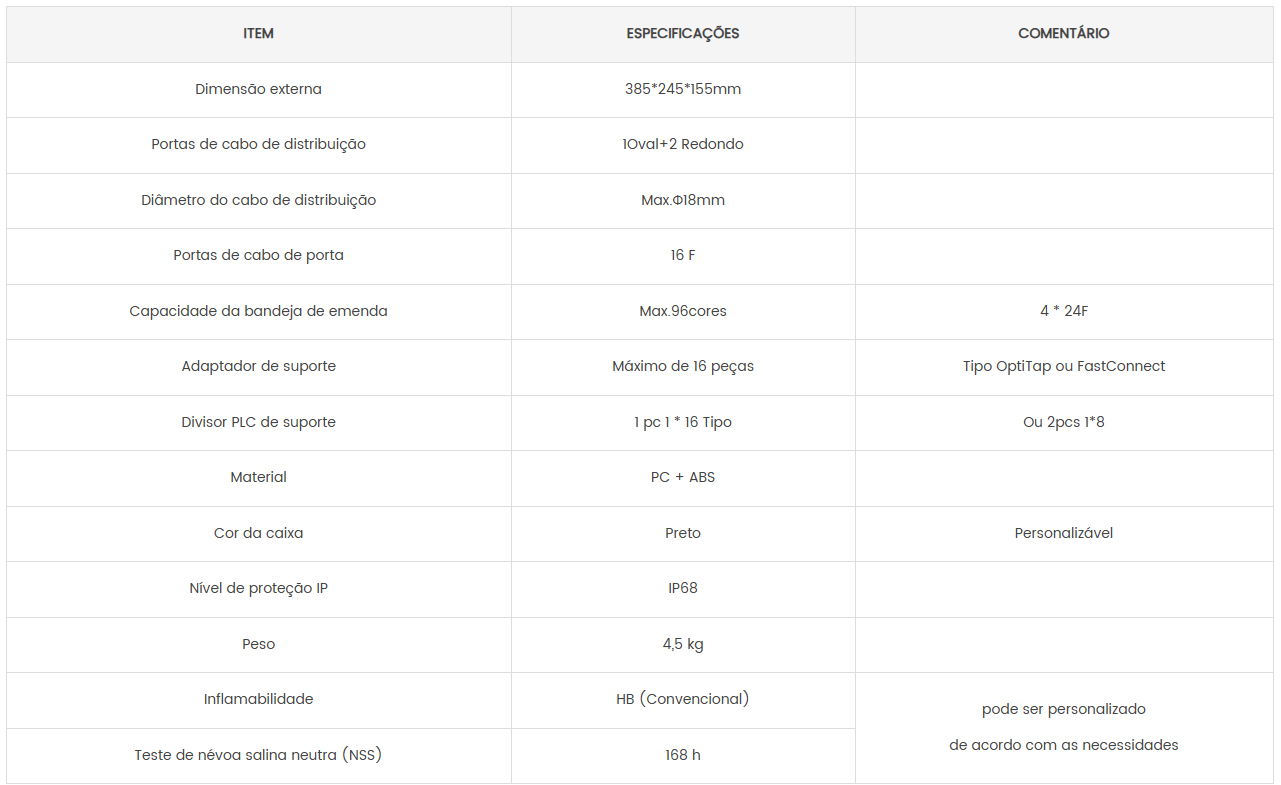Viewport: 1281px width, 785px height.
Task: Click the 'Máximo de 16 peças' cell
Action: coord(683,366)
